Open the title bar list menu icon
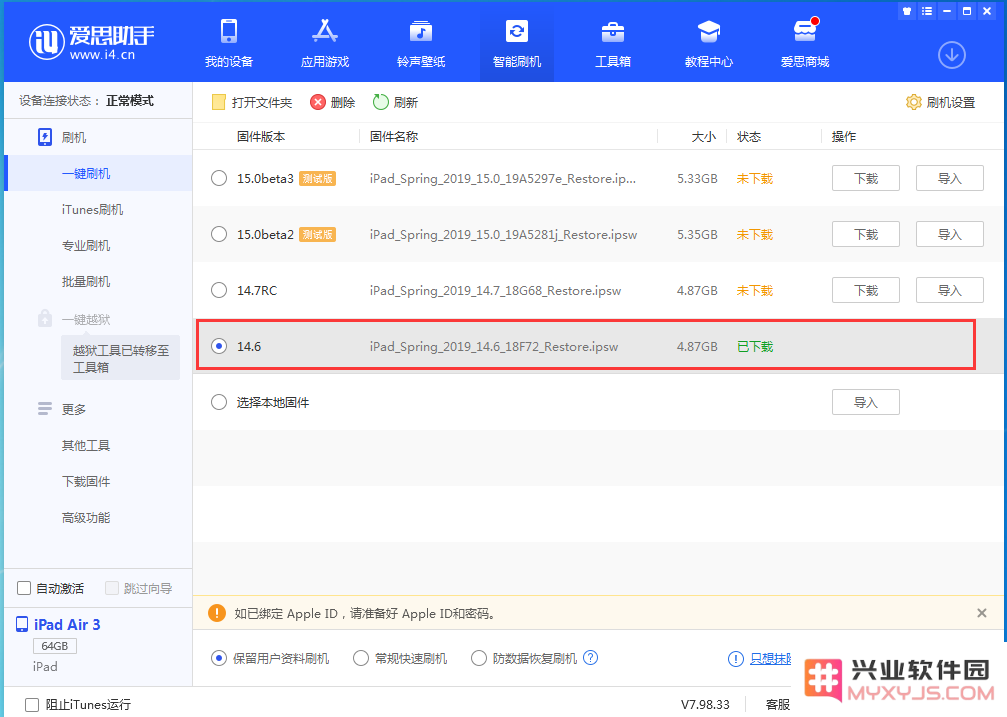 (927, 11)
